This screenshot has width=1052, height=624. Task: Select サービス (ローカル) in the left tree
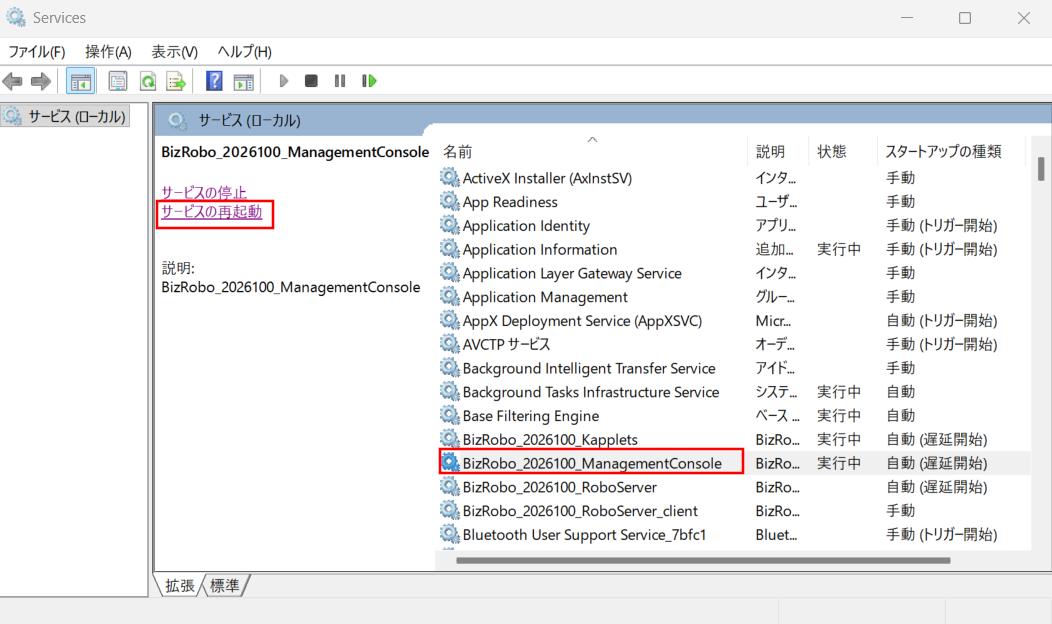point(65,116)
